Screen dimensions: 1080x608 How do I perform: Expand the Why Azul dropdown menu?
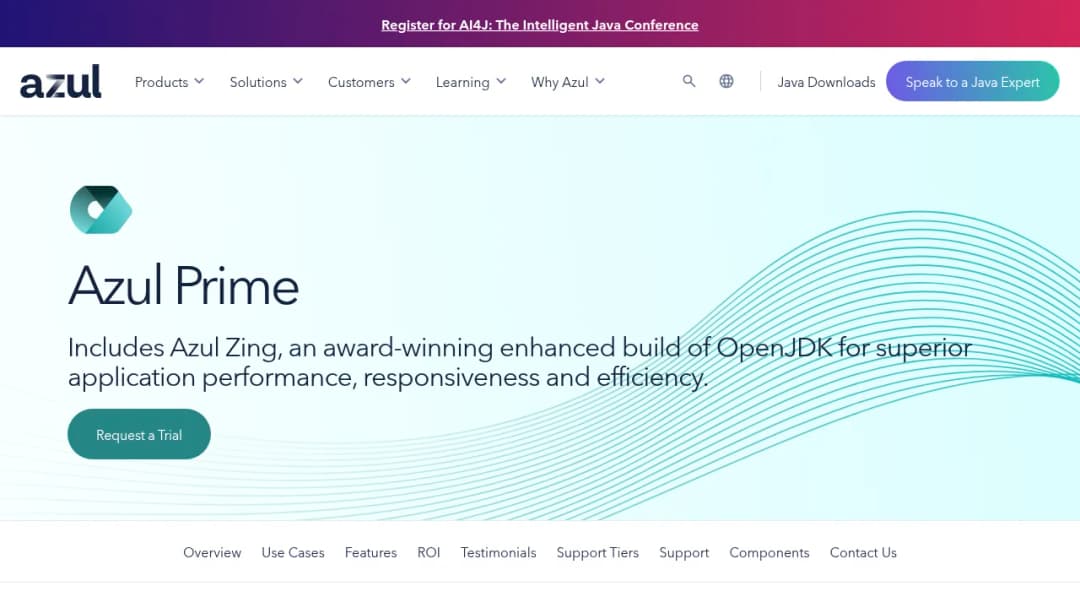(x=568, y=82)
